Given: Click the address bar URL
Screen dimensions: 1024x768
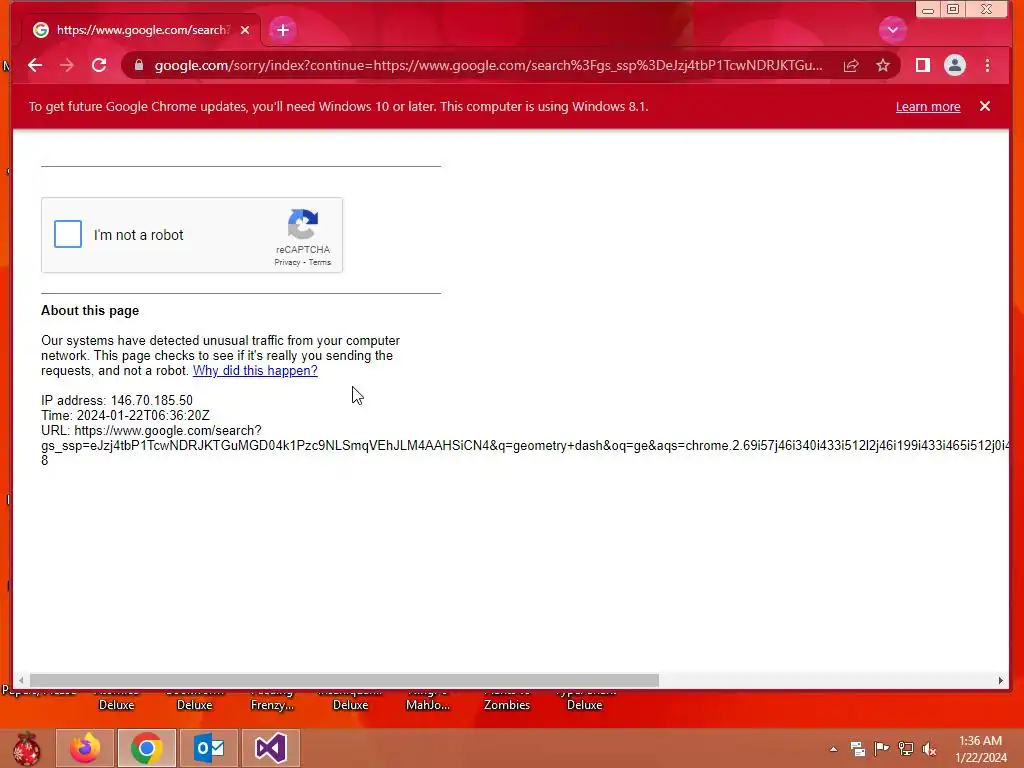Looking at the screenshot, I should [488, 65].
